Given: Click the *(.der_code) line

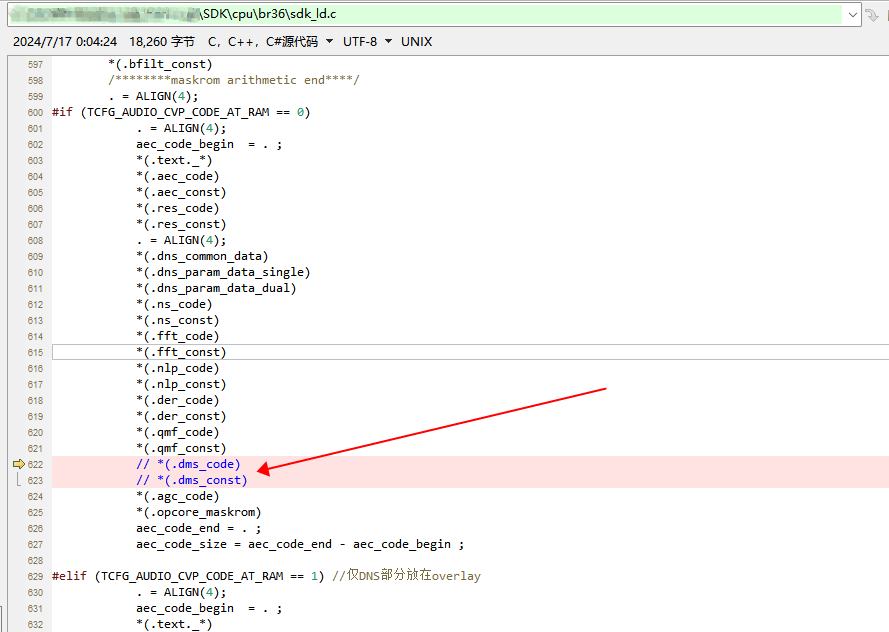Looking at the screenshot, I should coord(177,400).
